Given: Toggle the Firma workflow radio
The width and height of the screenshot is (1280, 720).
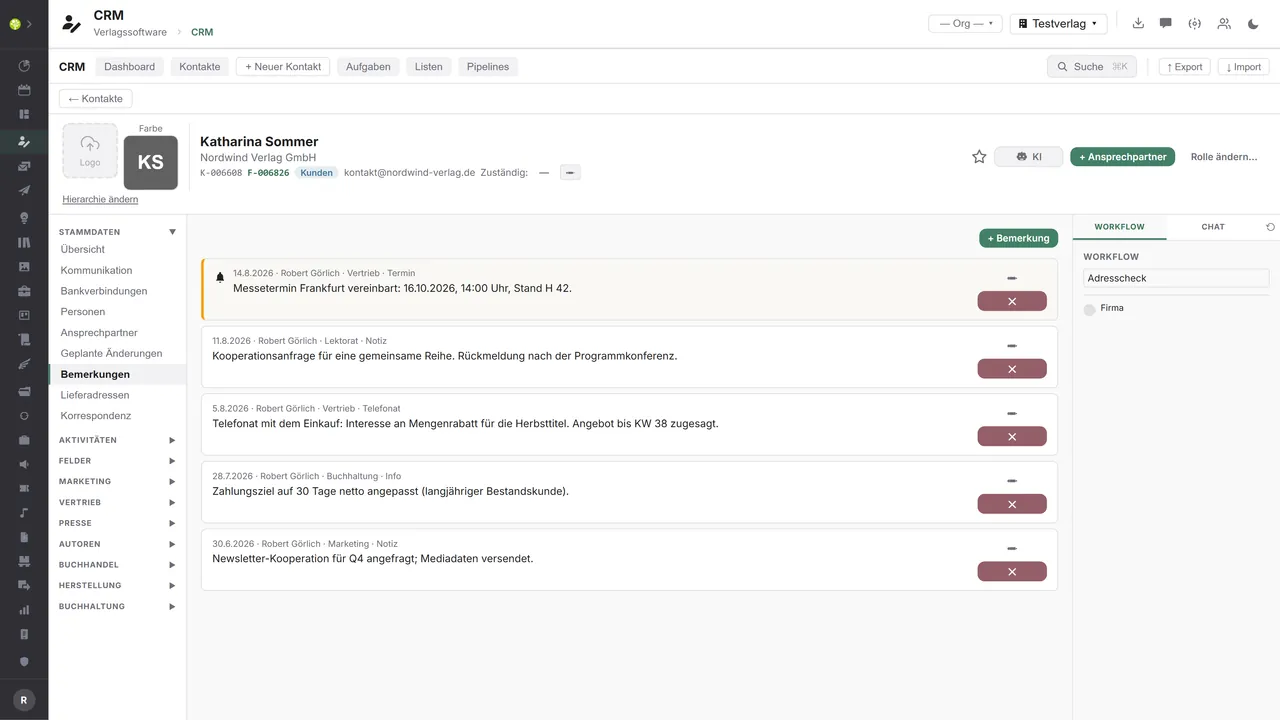Looking at the screenshot, I should [1090, 310].
